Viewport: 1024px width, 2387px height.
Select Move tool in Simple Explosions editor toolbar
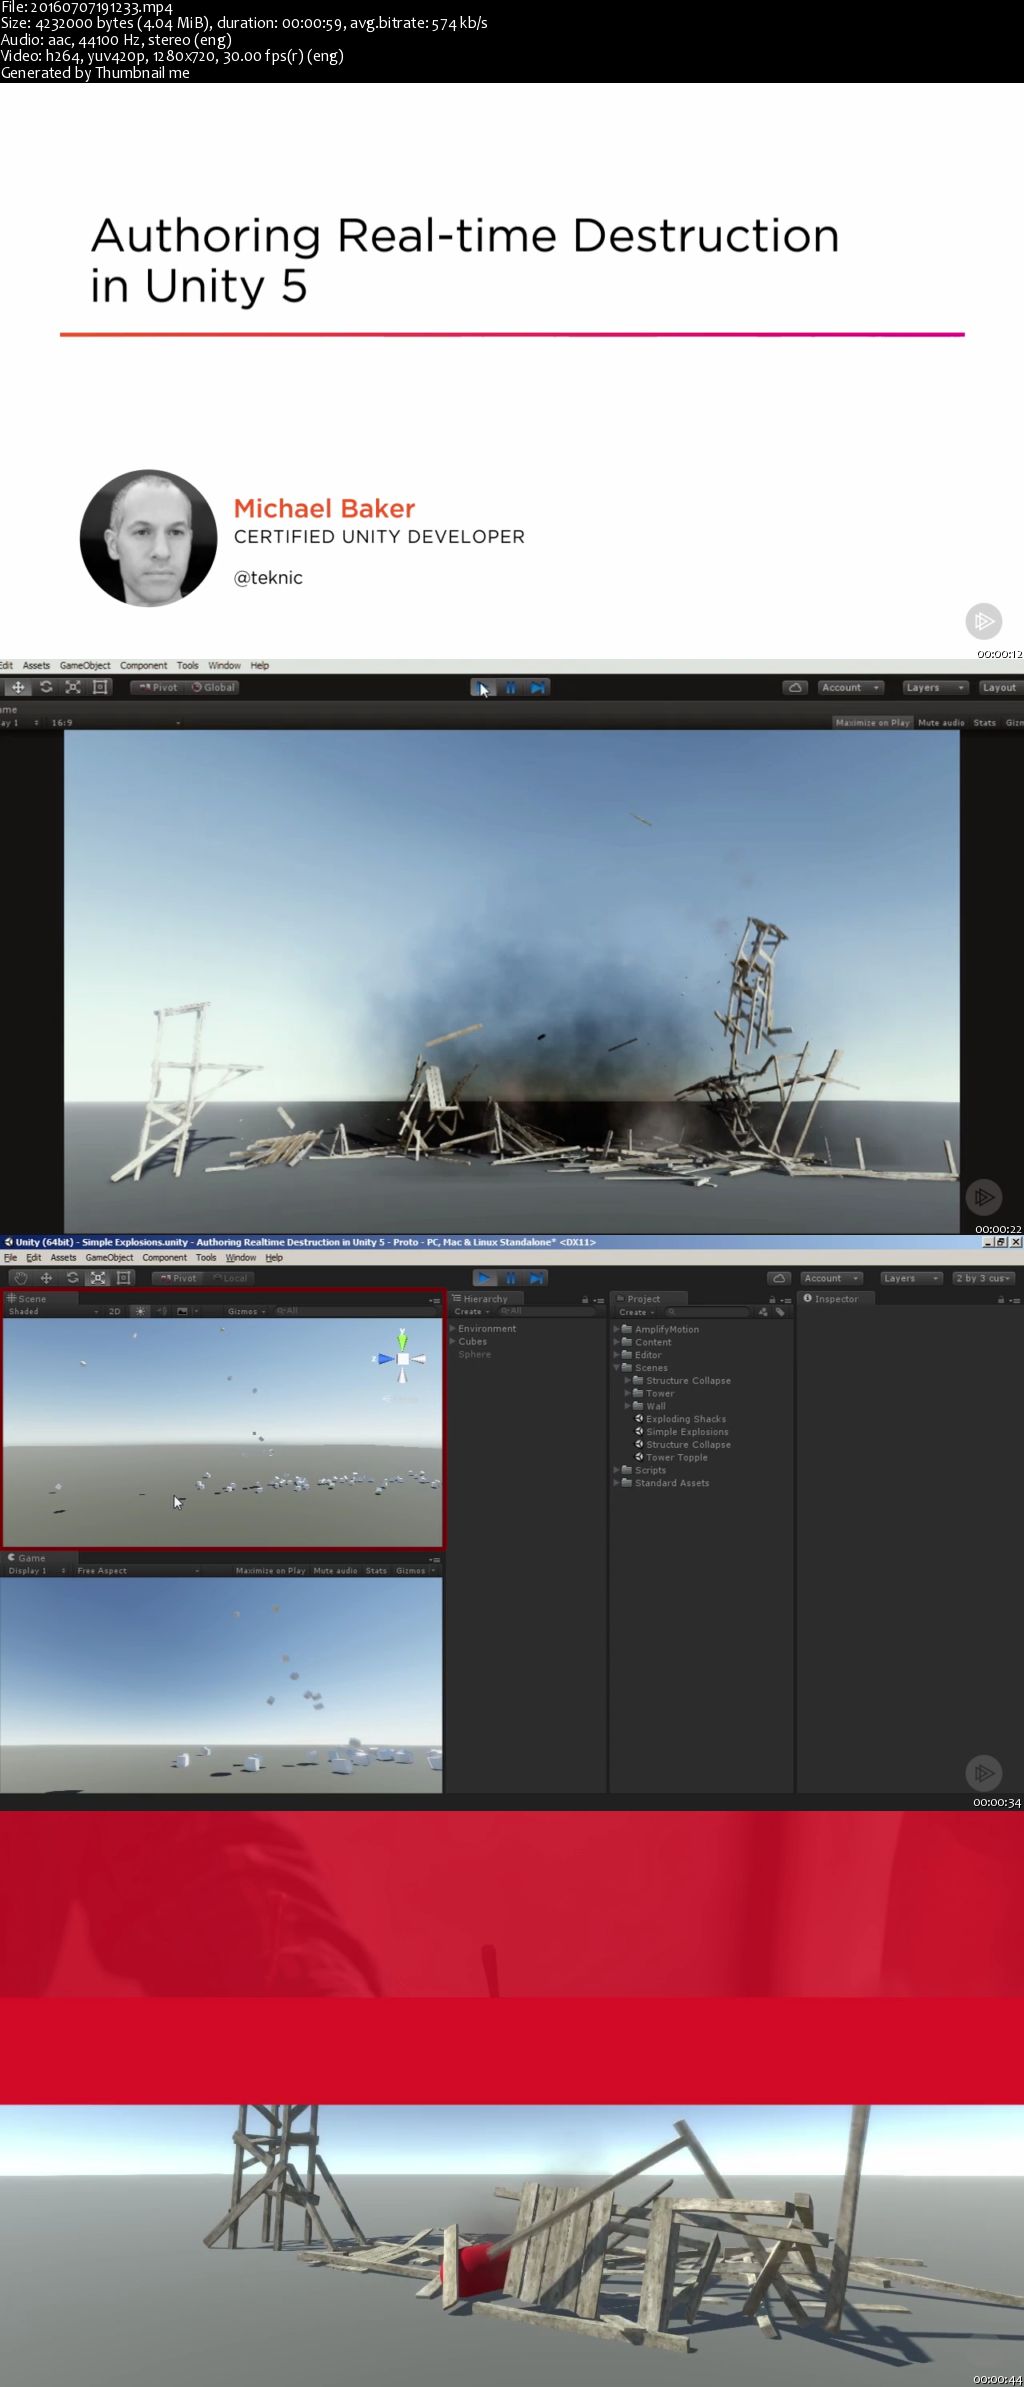(x=46, y=1278)
